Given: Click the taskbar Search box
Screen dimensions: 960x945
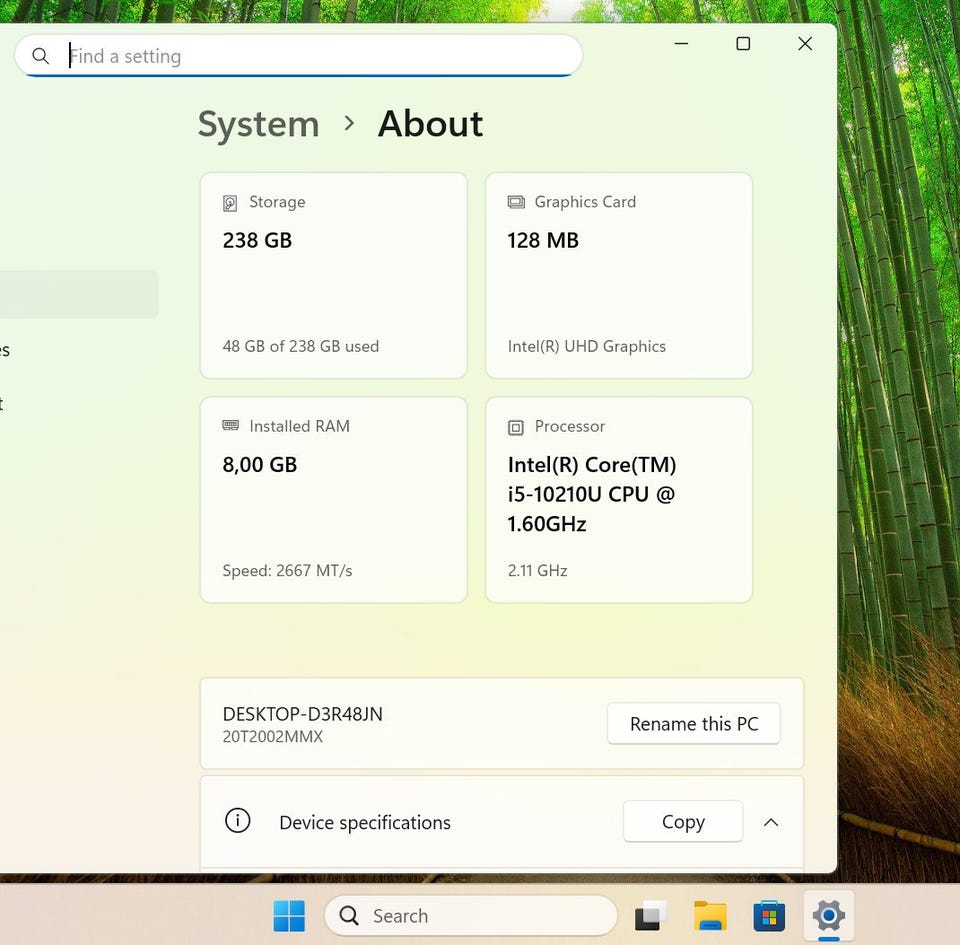Looking at the screenshot, I should click(x=470, y=915).
